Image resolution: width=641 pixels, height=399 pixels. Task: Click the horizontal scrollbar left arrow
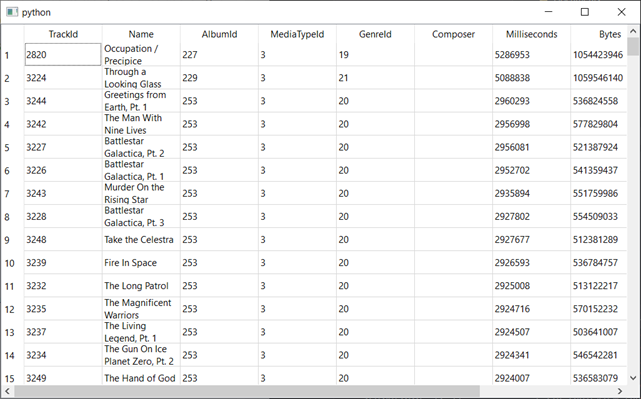(x=7, y=391)
